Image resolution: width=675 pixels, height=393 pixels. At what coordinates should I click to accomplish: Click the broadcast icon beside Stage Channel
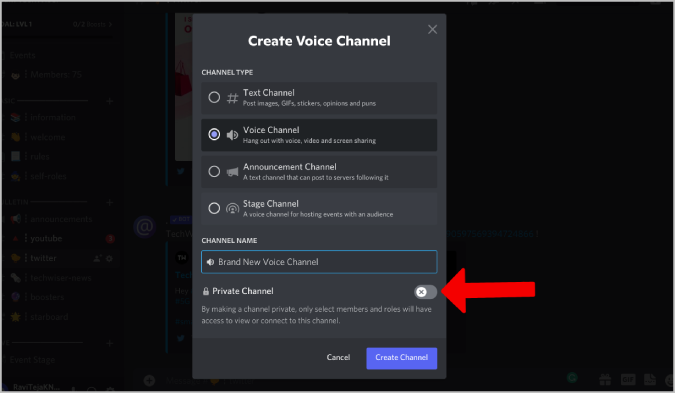coord(232,209)
